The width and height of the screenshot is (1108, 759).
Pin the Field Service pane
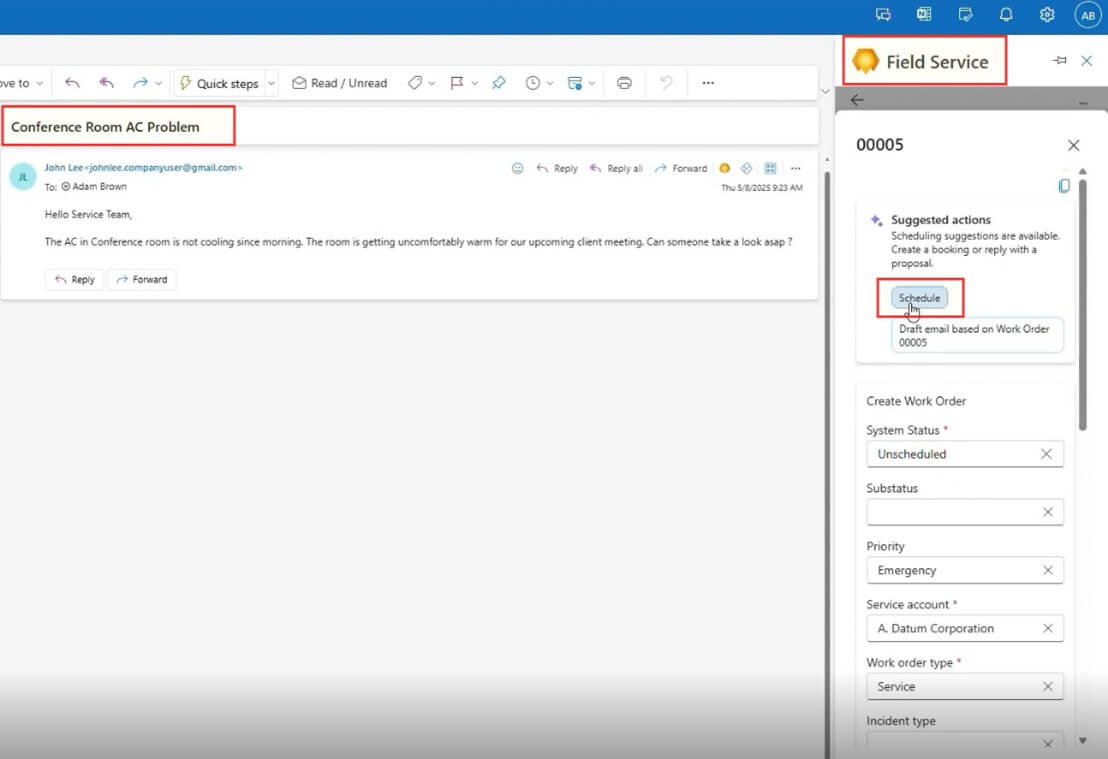click(x=1059, y=61)
